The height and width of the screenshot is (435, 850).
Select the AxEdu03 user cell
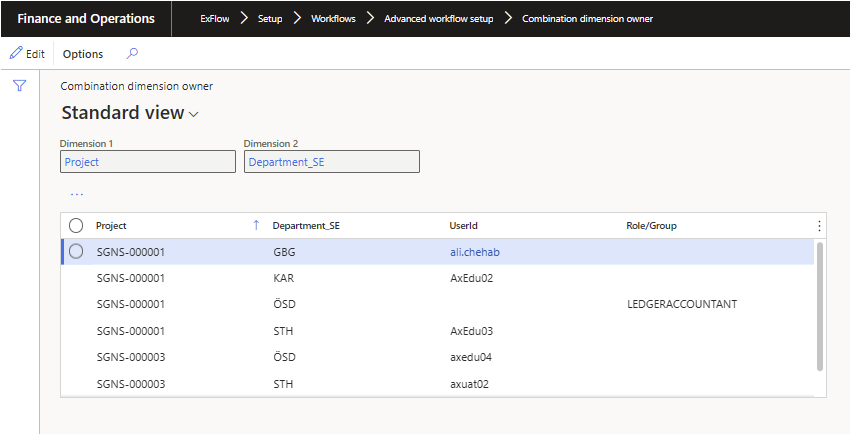pos(472,331)
